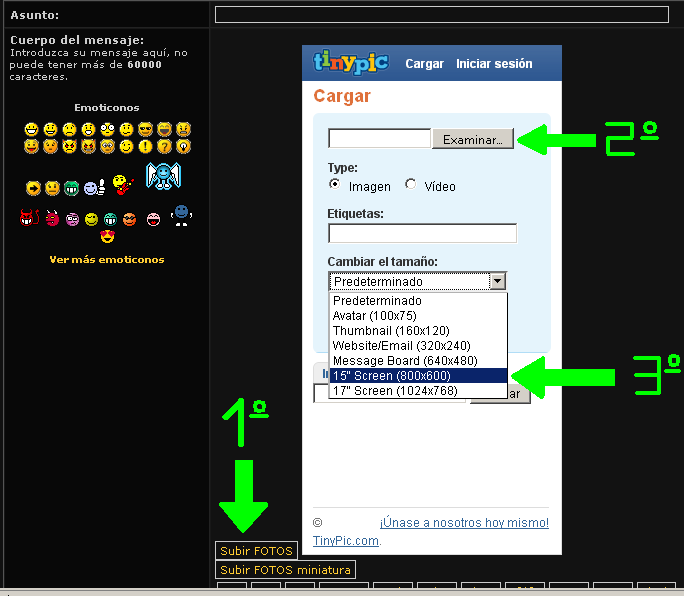This screenshot has width=684, height=596.
Task: Open the Cargar tab in tinypic header
Action: tap(424, 64)
